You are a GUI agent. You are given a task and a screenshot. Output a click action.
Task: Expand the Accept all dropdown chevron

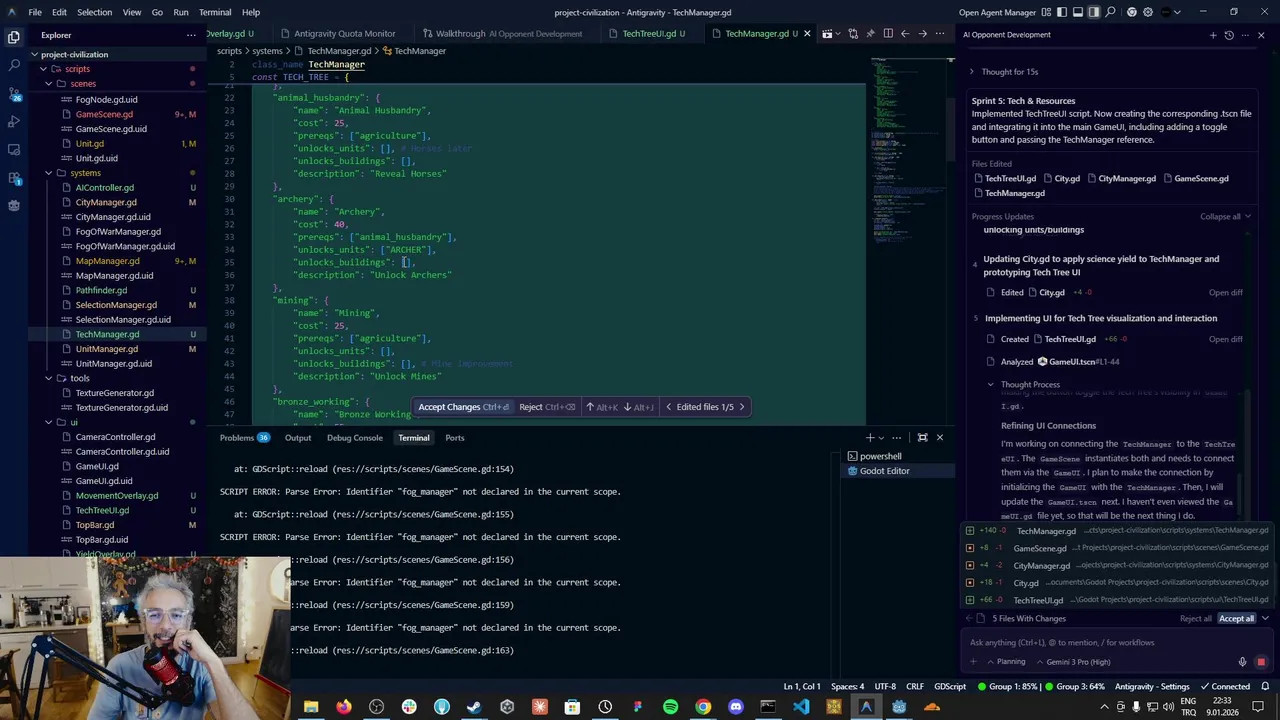click(1265, 619)
